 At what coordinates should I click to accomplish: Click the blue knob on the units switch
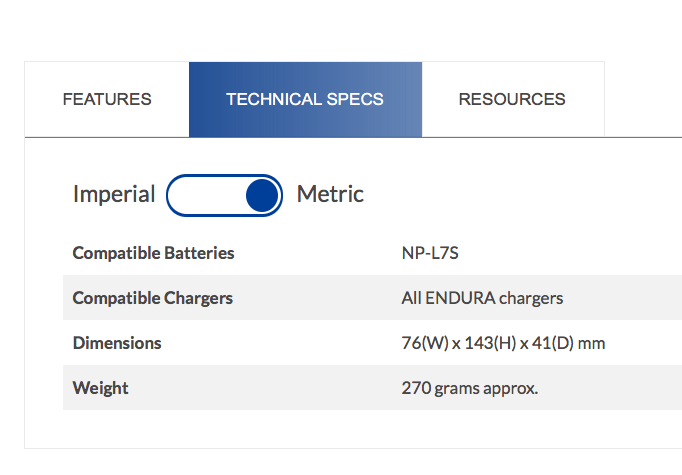[262, 195]
